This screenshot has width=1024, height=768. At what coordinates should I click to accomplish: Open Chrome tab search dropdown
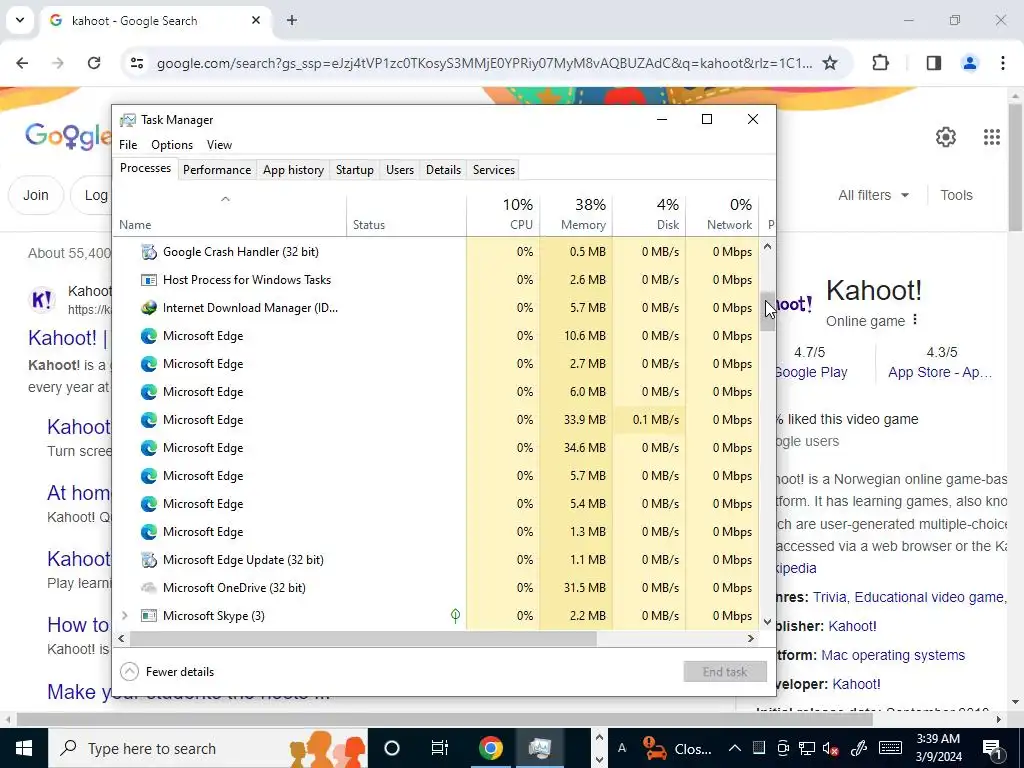[20, 20]
